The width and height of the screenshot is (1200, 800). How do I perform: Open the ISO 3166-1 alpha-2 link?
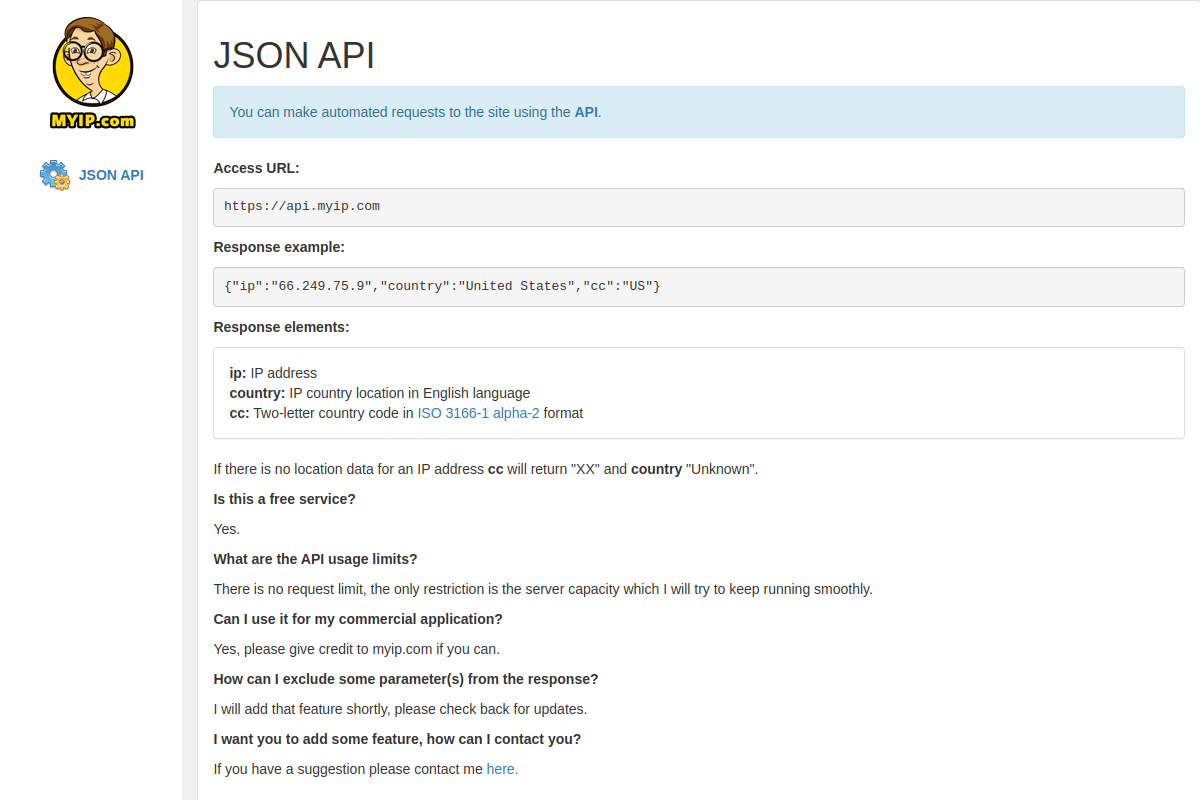478,413
